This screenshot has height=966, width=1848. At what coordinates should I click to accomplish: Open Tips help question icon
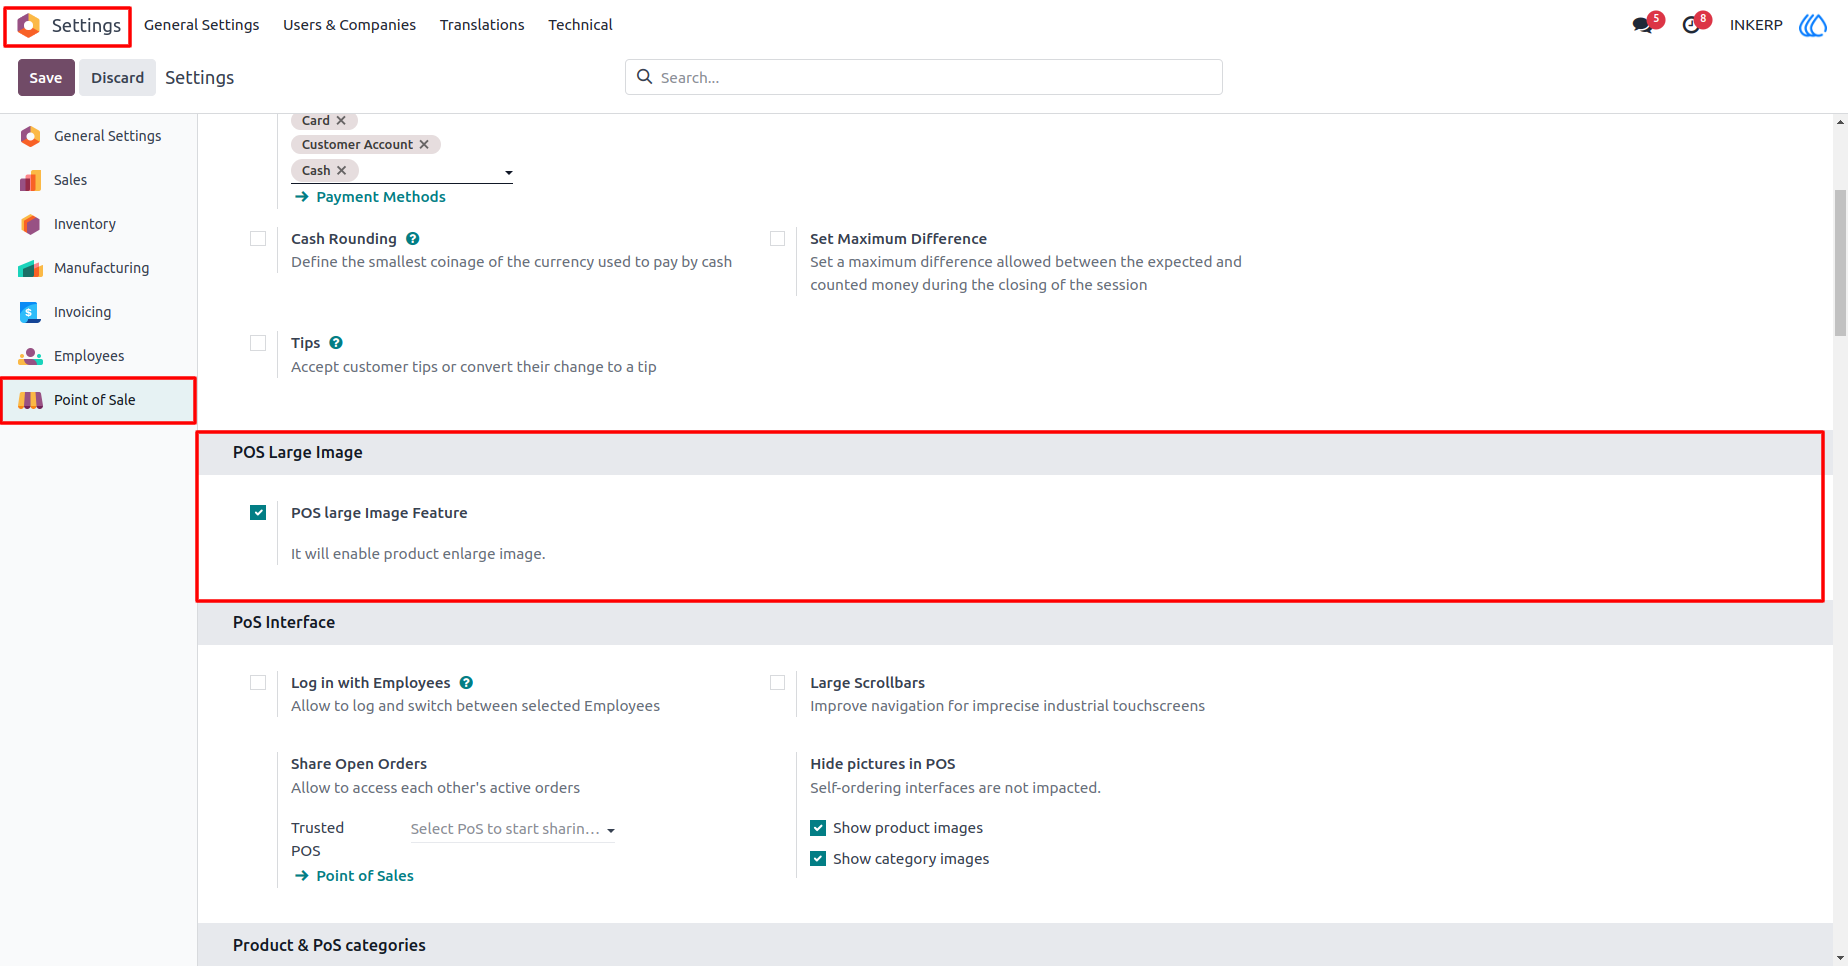[x=336, y=343]
